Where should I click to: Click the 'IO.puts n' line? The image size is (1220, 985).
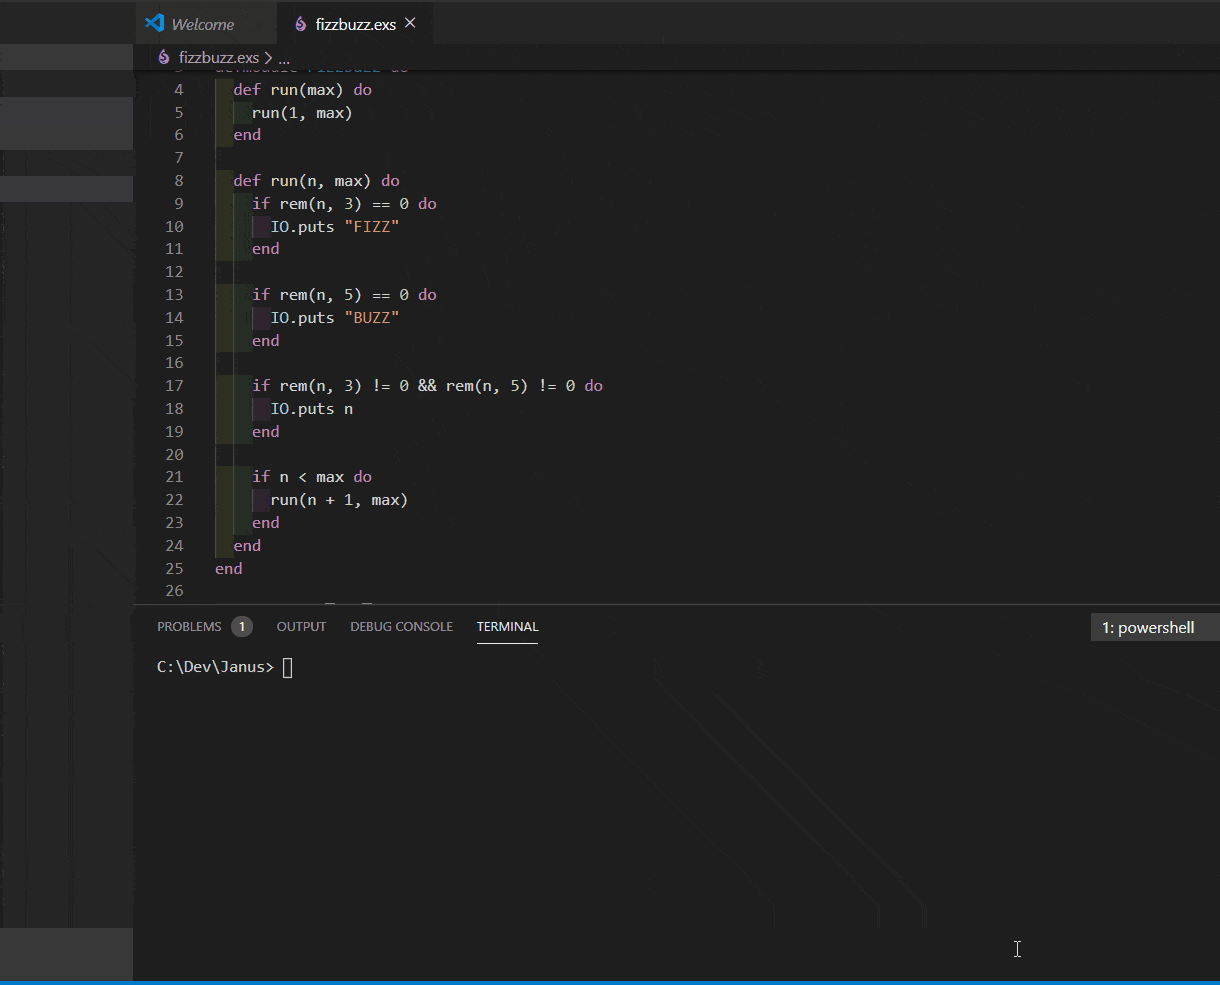(312, 409)
